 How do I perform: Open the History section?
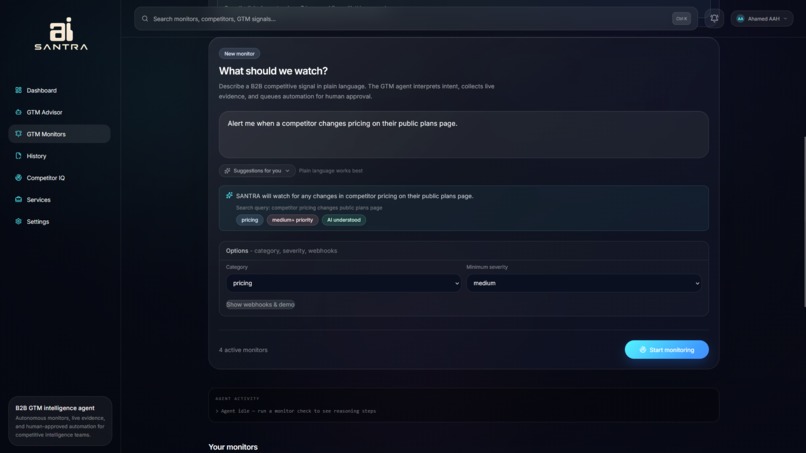coord(59,156)
